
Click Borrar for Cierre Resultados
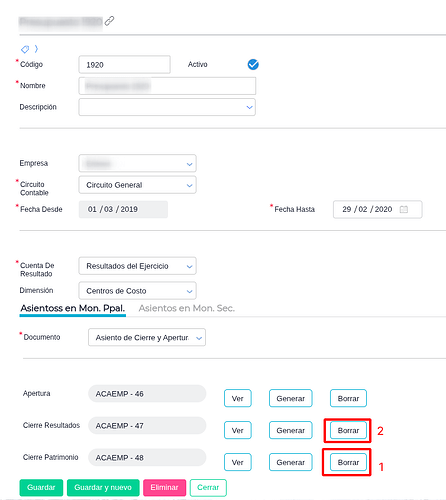click(x=348, y=430)
